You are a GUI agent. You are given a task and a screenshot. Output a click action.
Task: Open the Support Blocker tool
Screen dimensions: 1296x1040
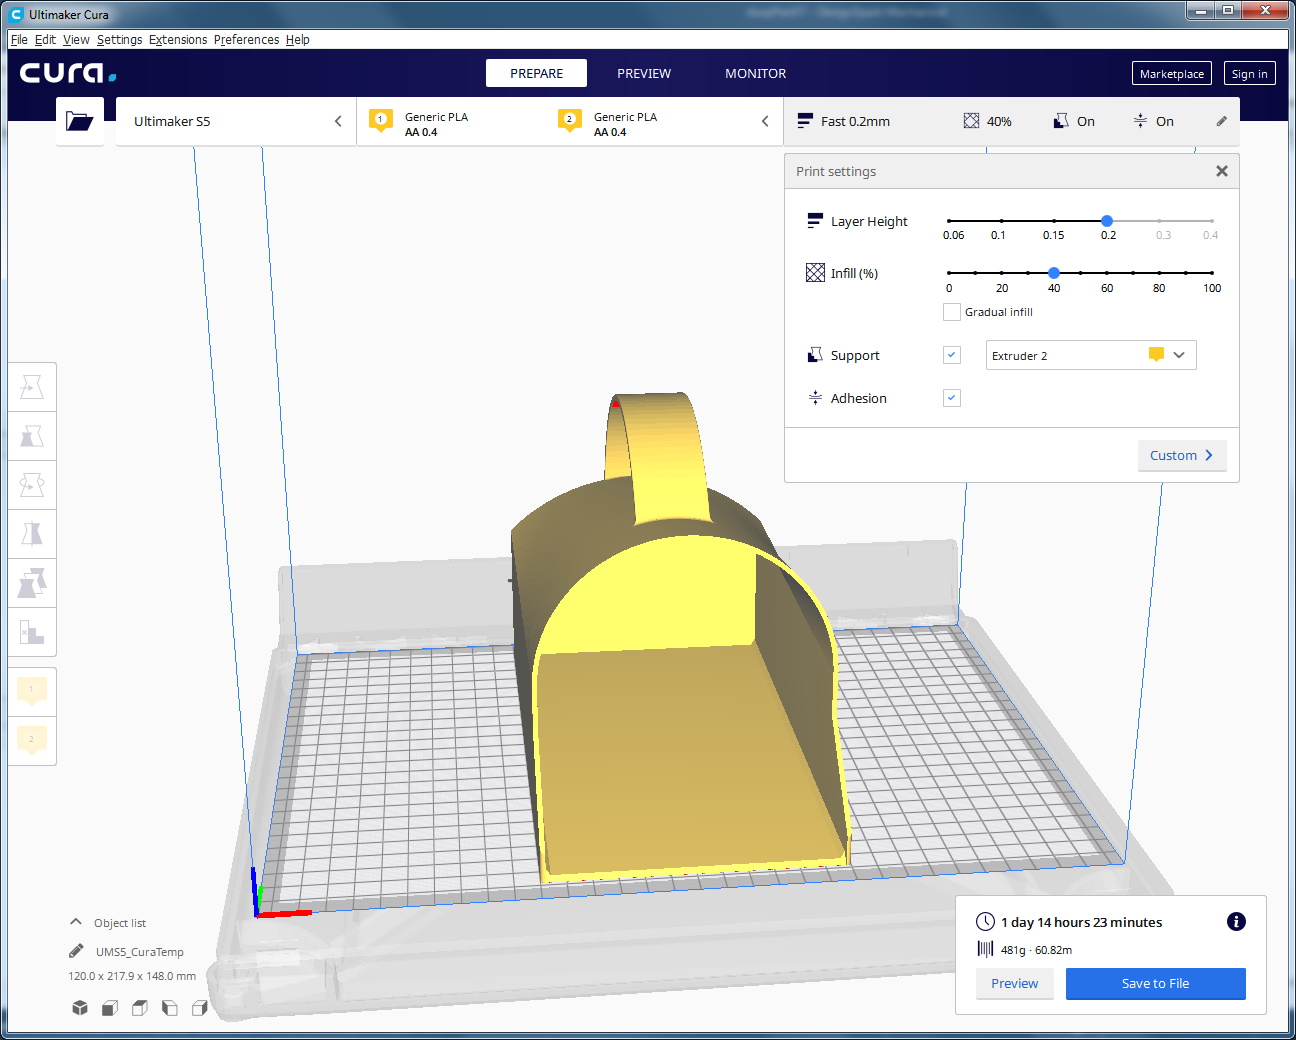(x=32, y=632)
